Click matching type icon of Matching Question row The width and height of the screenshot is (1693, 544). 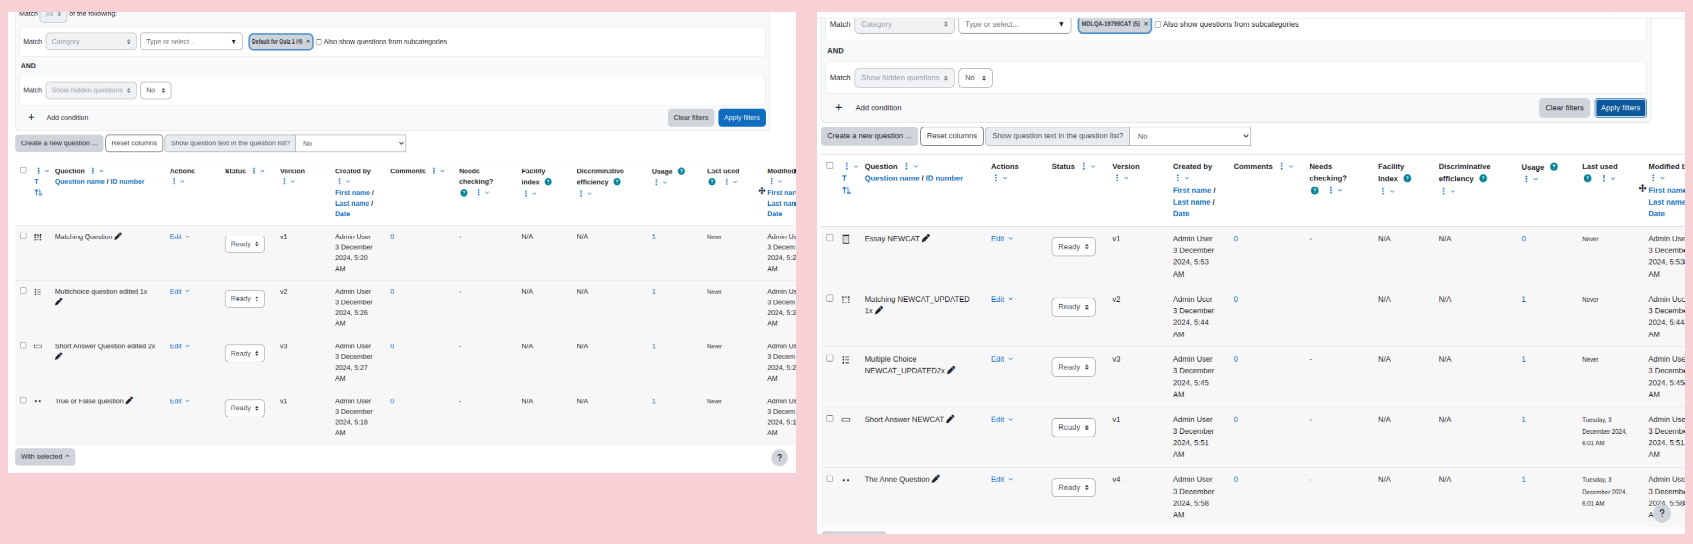click(38, 237)
